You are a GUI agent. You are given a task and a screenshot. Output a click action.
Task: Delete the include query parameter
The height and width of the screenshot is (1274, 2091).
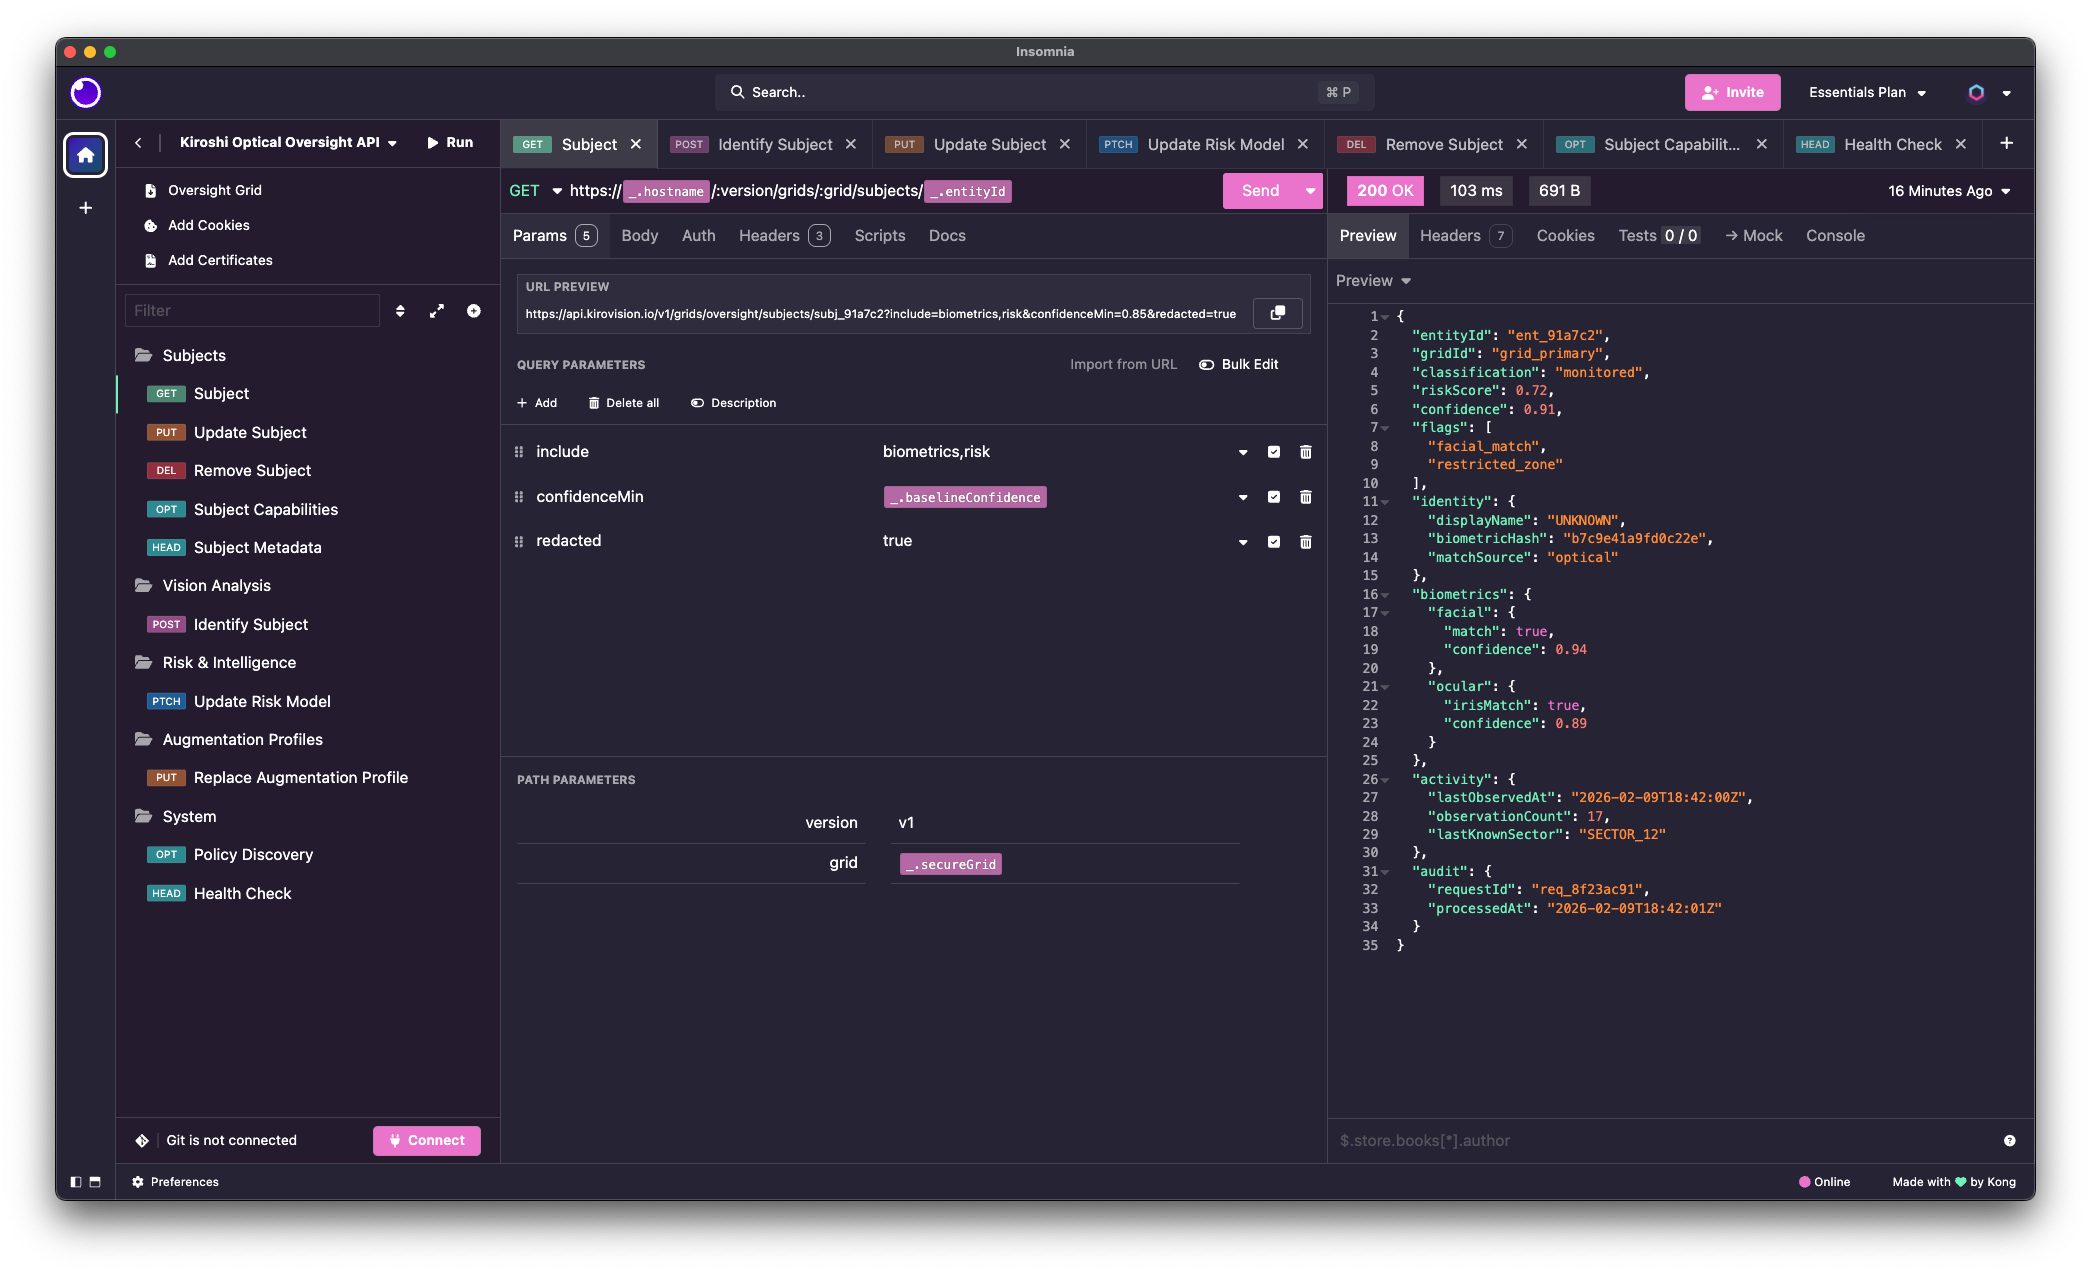coord(1305,452)
